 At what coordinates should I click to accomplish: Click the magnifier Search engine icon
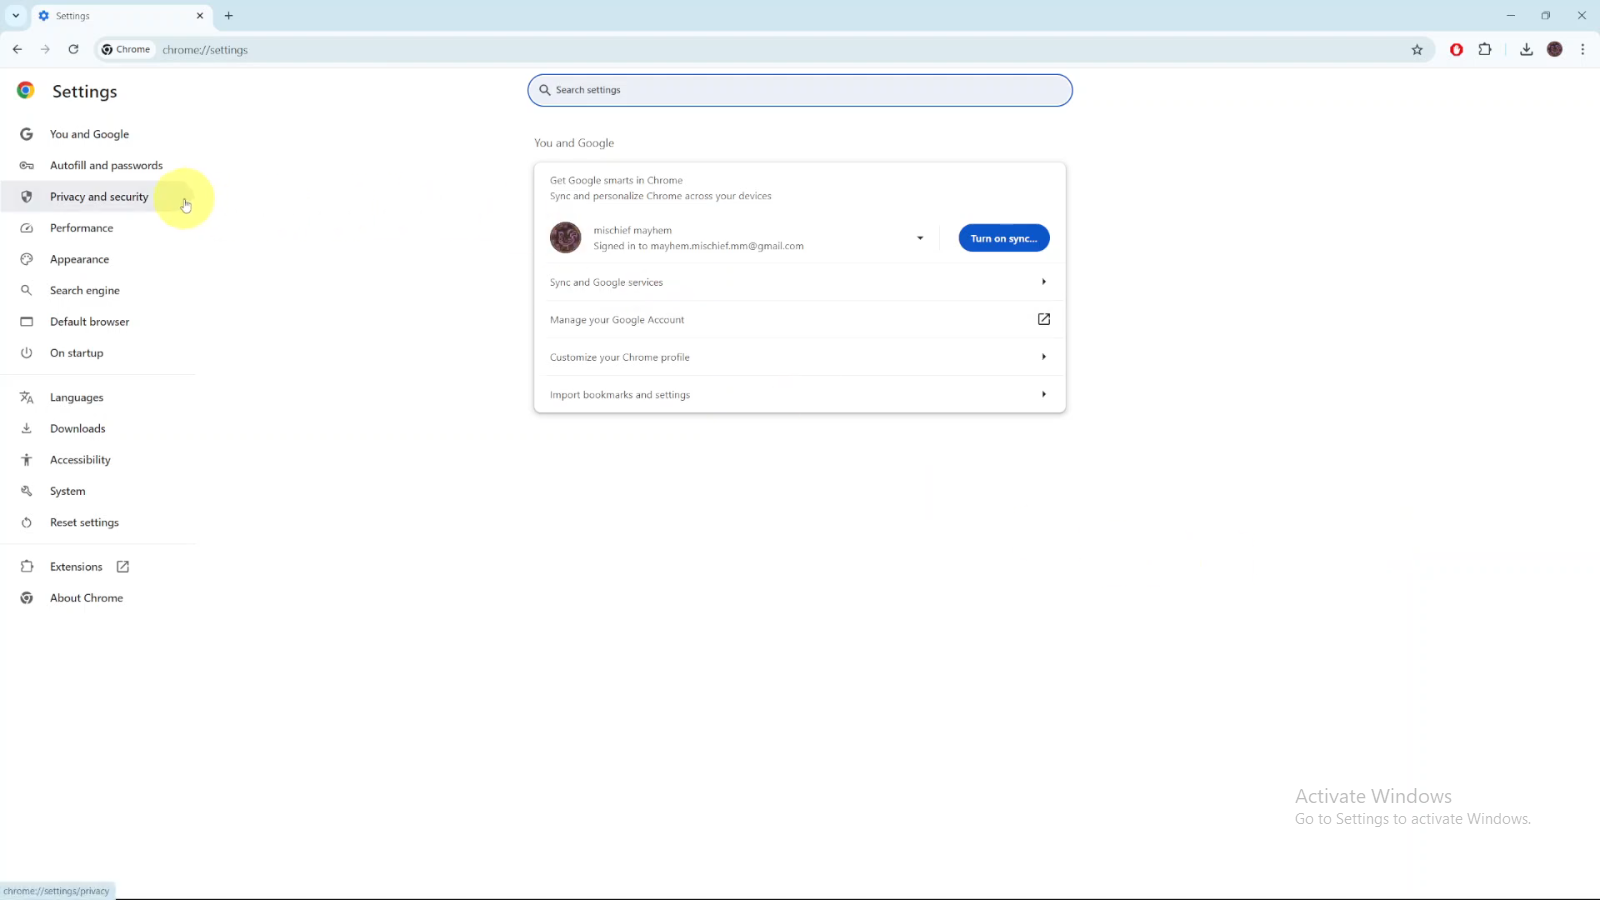point(27,290)
